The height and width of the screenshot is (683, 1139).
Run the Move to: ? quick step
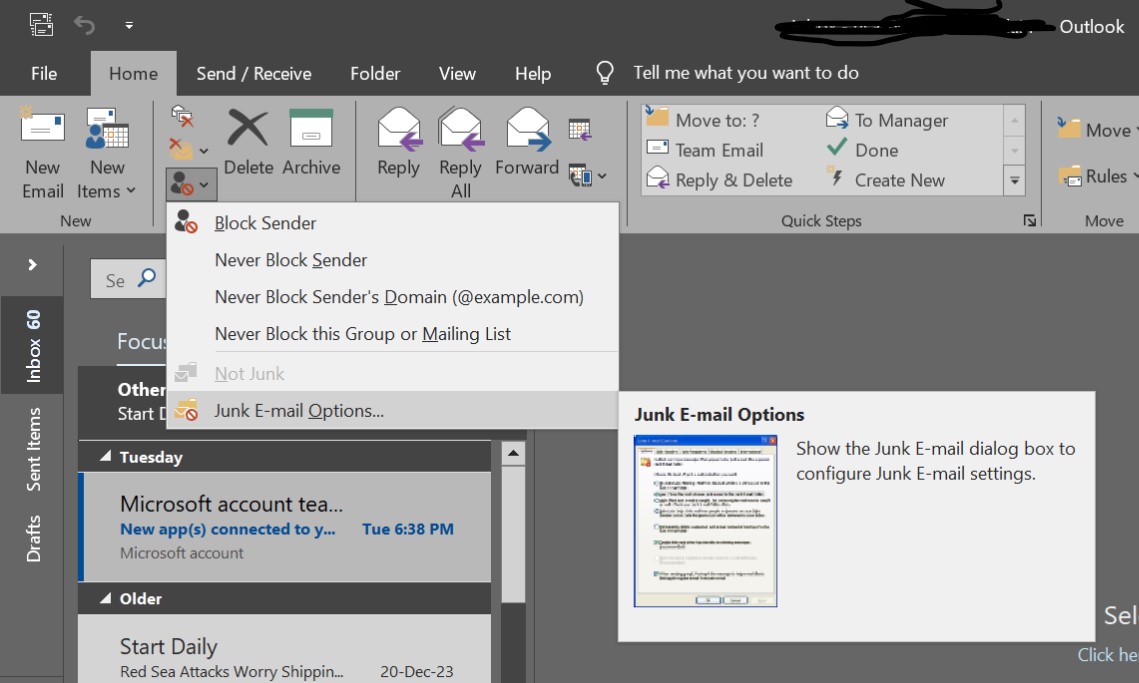[703, 119]
